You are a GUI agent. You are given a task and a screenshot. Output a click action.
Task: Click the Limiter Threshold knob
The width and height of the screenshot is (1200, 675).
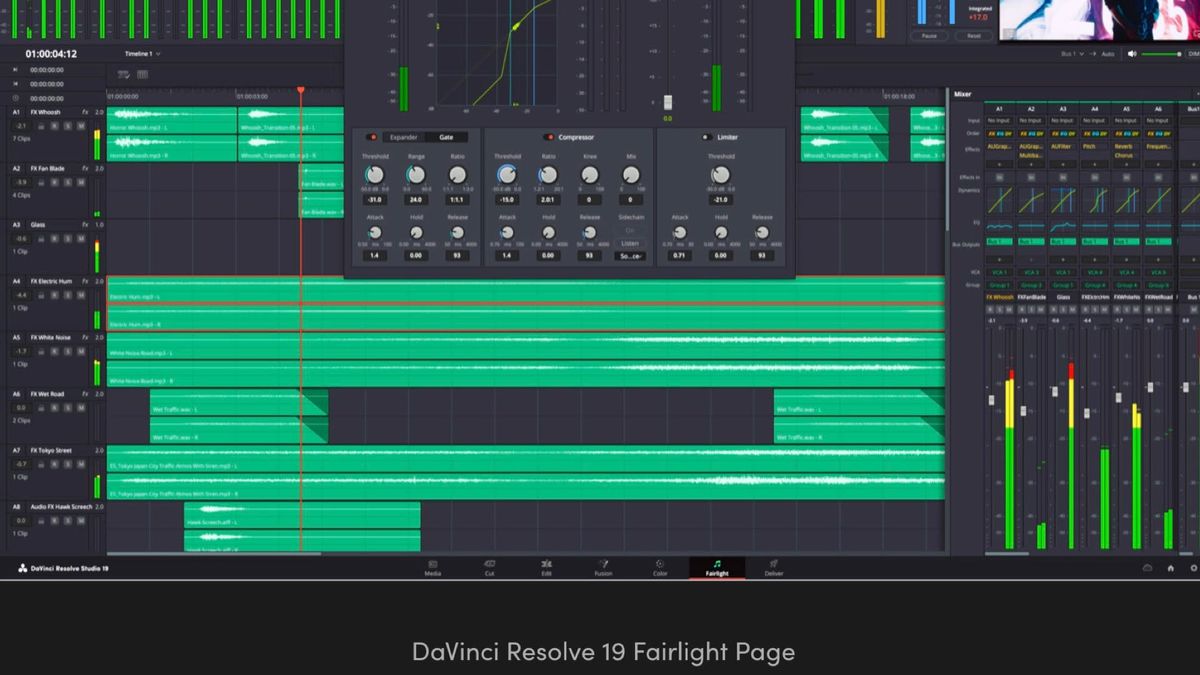720,175
